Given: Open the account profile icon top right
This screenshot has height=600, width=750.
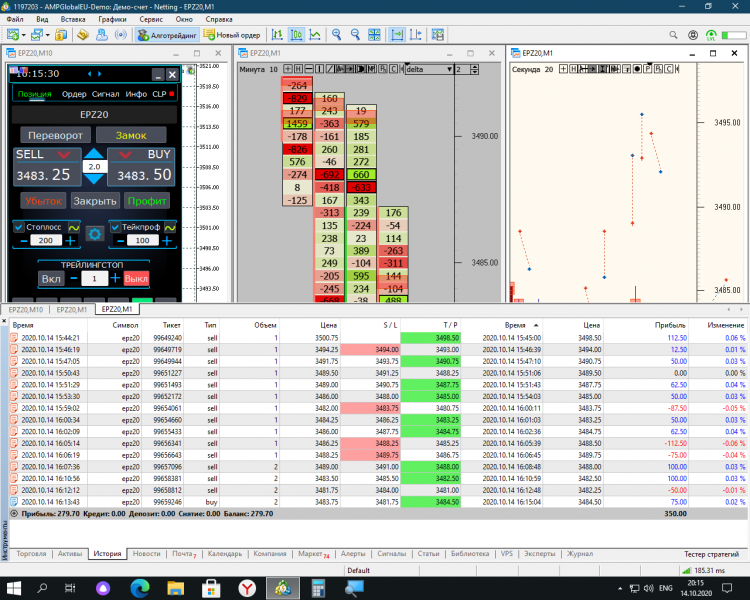Looking at the screenshot, I should [693, 35].
